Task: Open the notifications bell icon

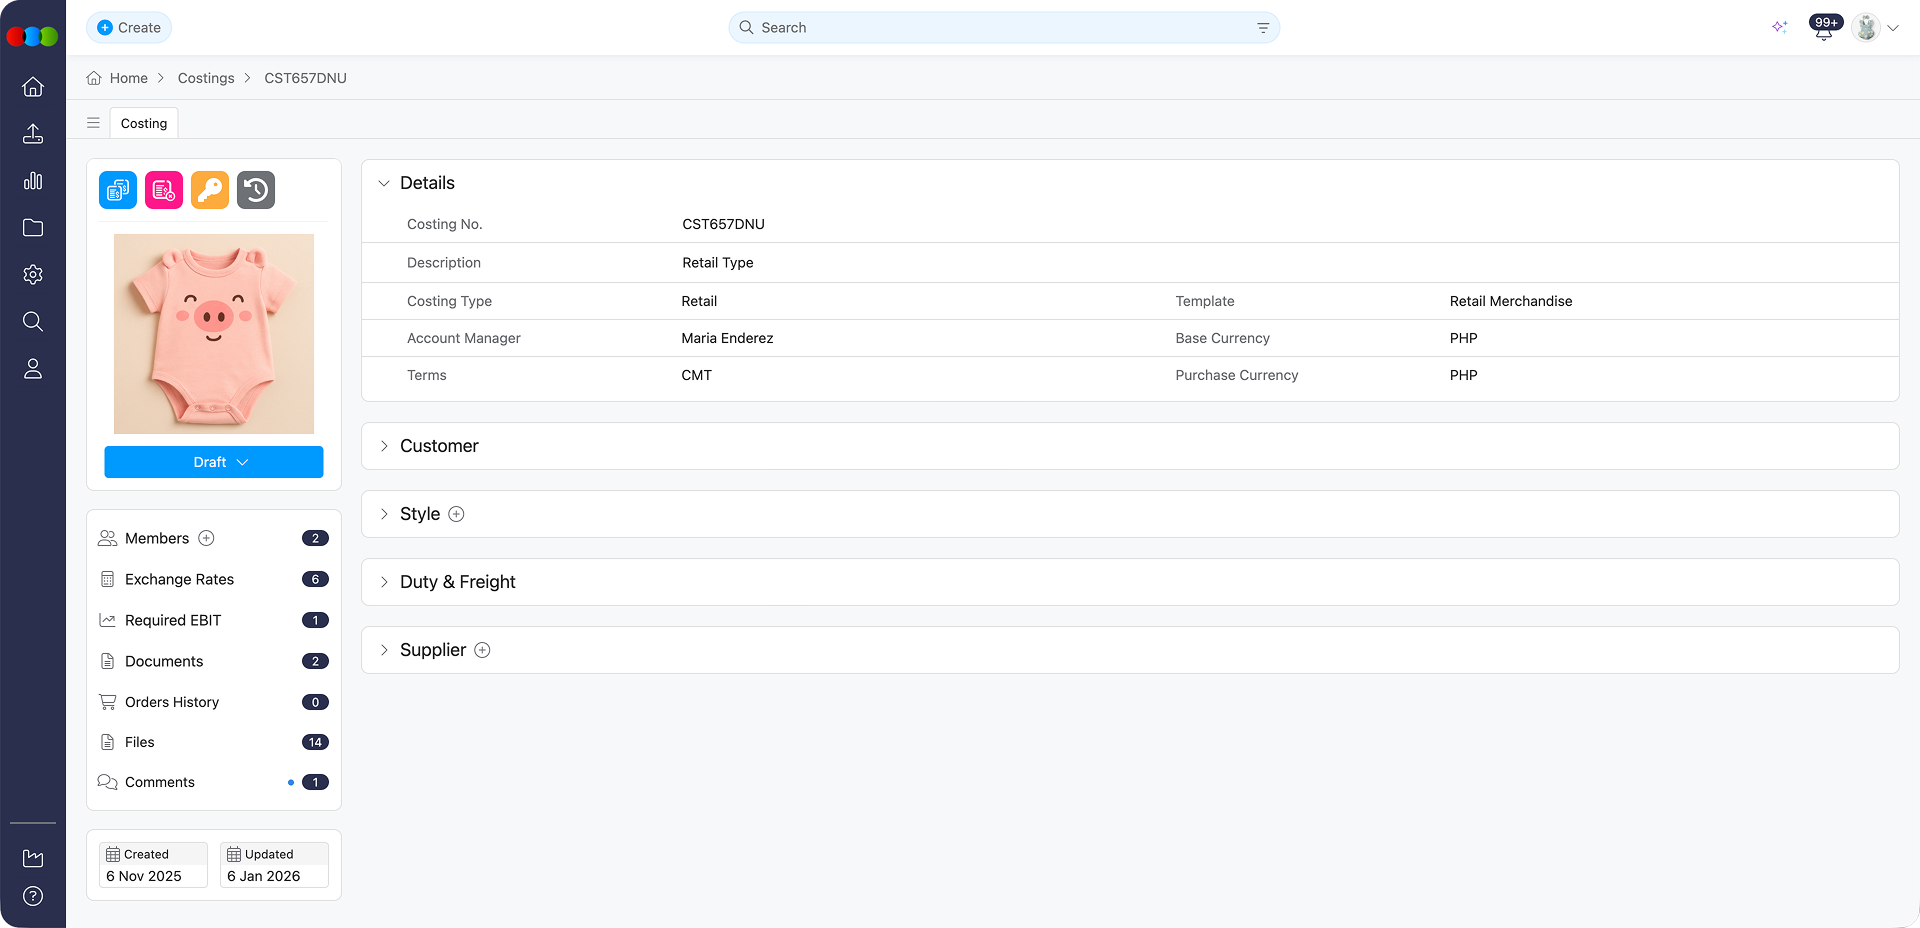Action: 1823,29
